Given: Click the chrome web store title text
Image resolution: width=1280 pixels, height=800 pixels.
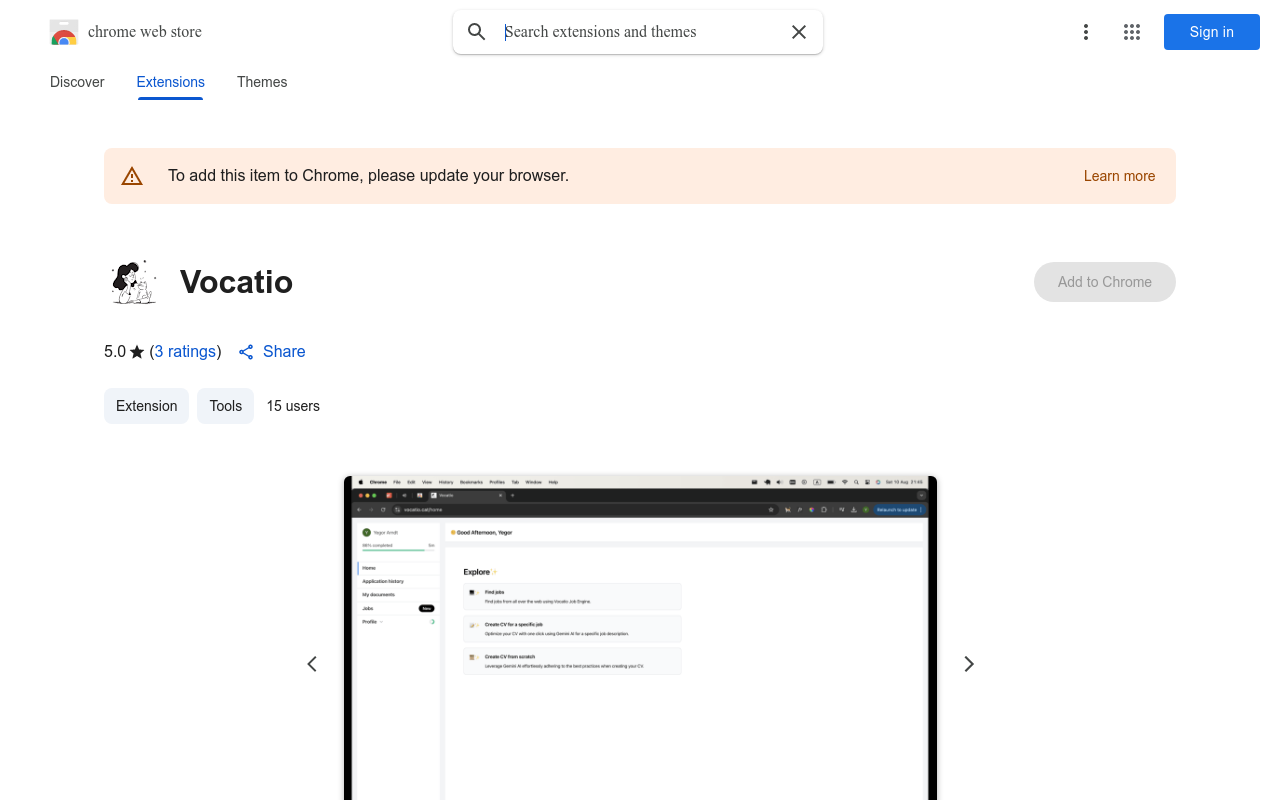Looking at the screenshot, I should [145, 32].
